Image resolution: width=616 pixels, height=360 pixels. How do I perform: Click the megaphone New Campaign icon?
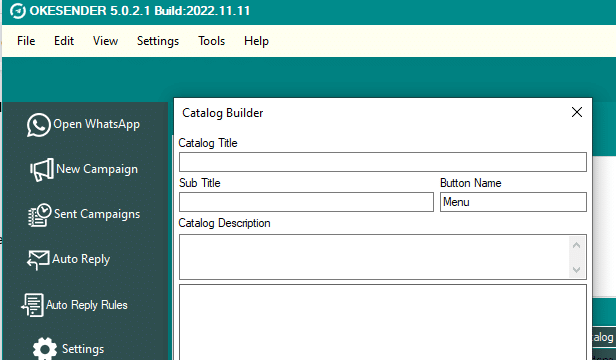pos(42,170)
